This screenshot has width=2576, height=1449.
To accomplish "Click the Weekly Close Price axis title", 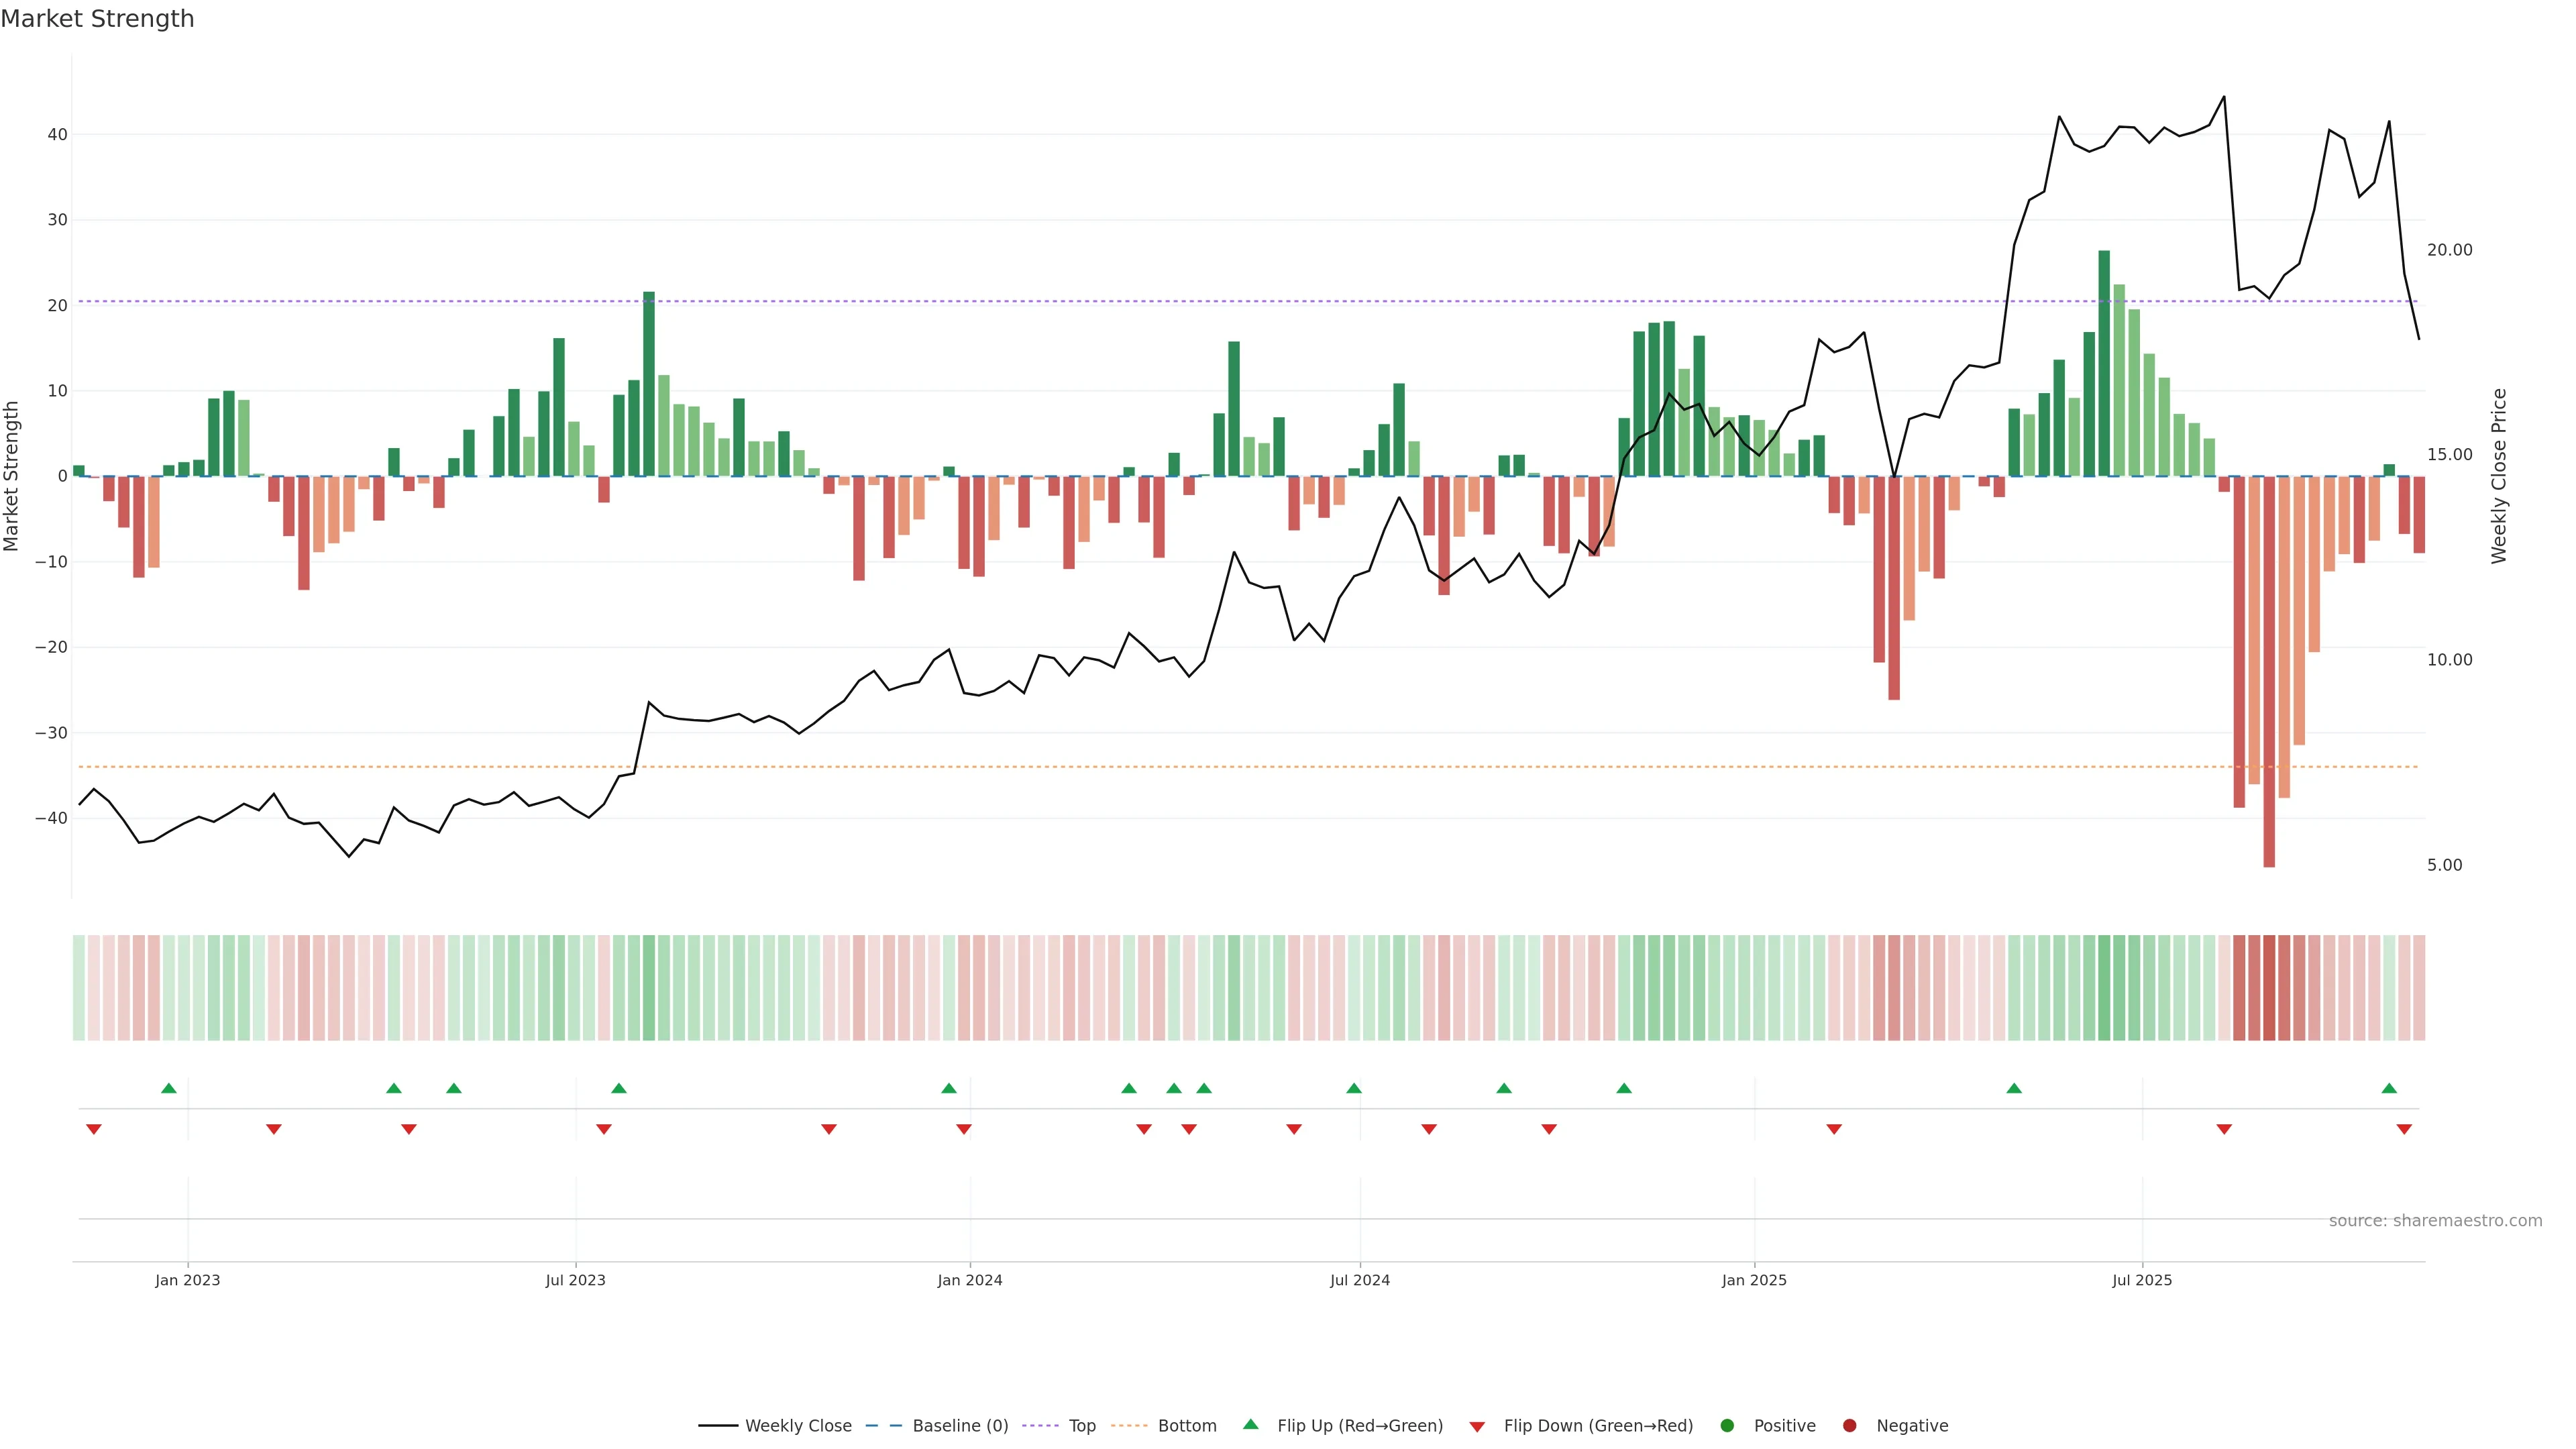I will click(x=2499, y=476).
